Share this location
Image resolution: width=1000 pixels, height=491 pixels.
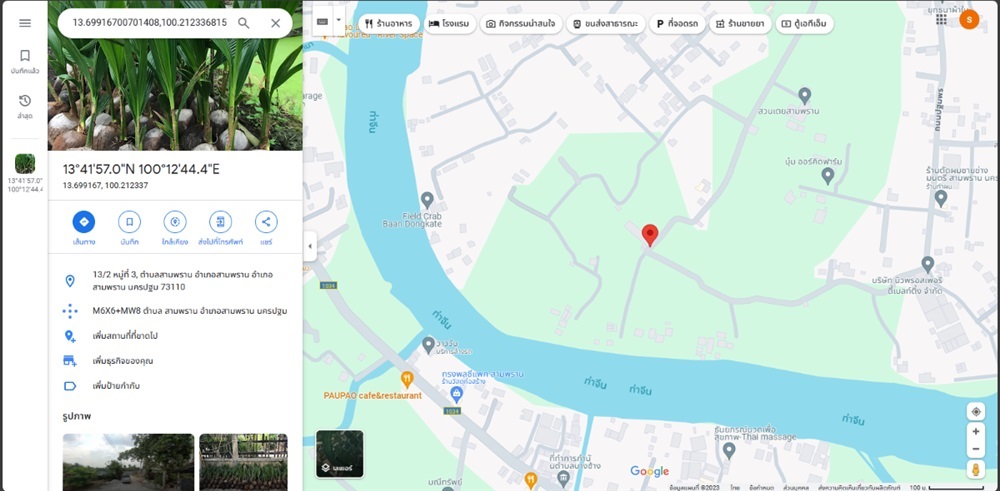[266, 222]
